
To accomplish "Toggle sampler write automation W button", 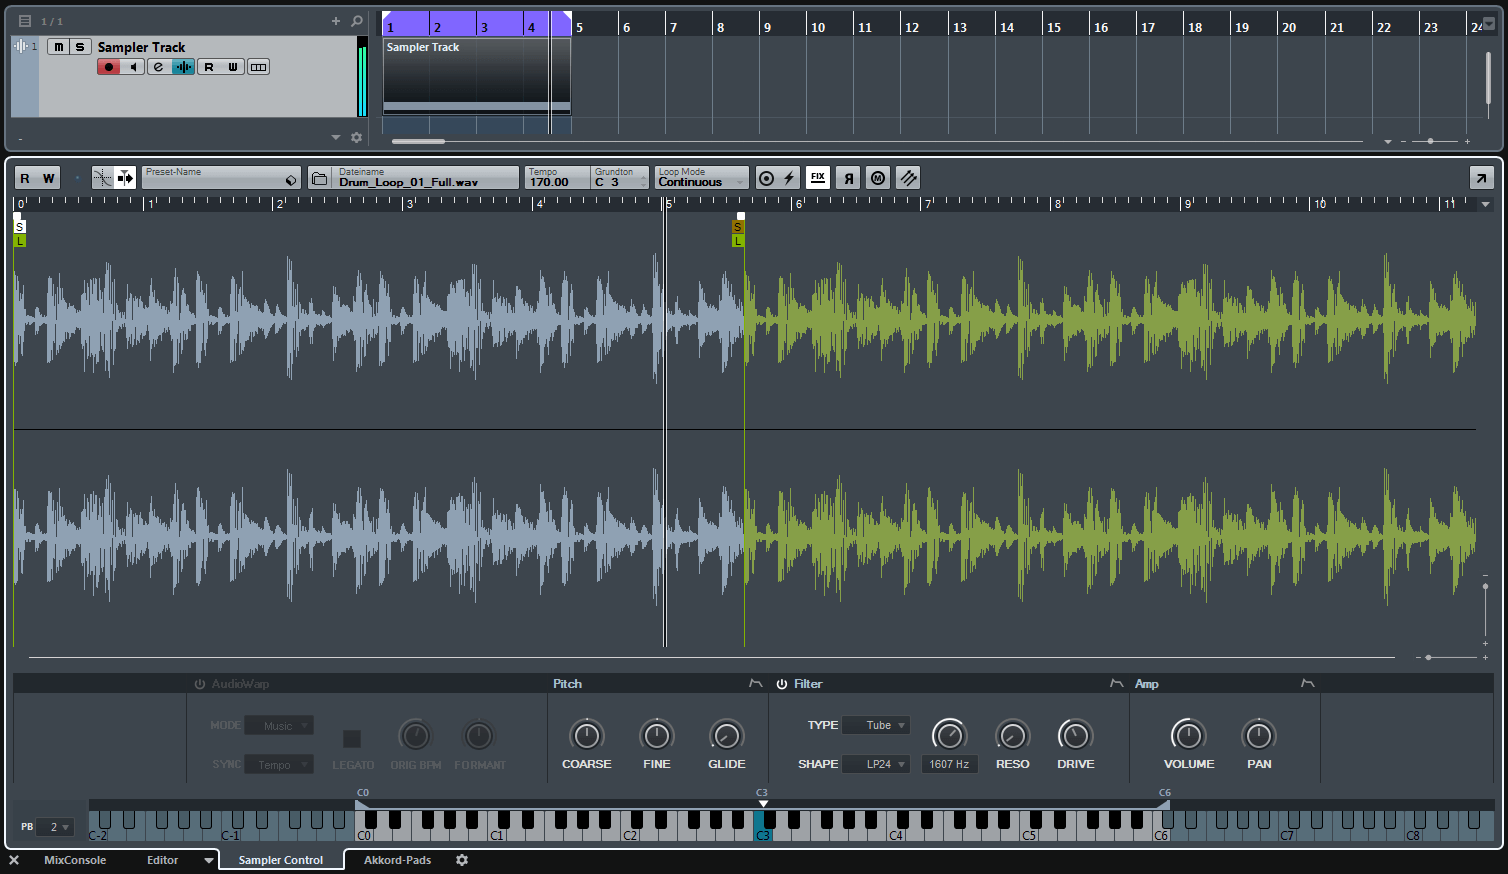I will [x=49, y=178].
